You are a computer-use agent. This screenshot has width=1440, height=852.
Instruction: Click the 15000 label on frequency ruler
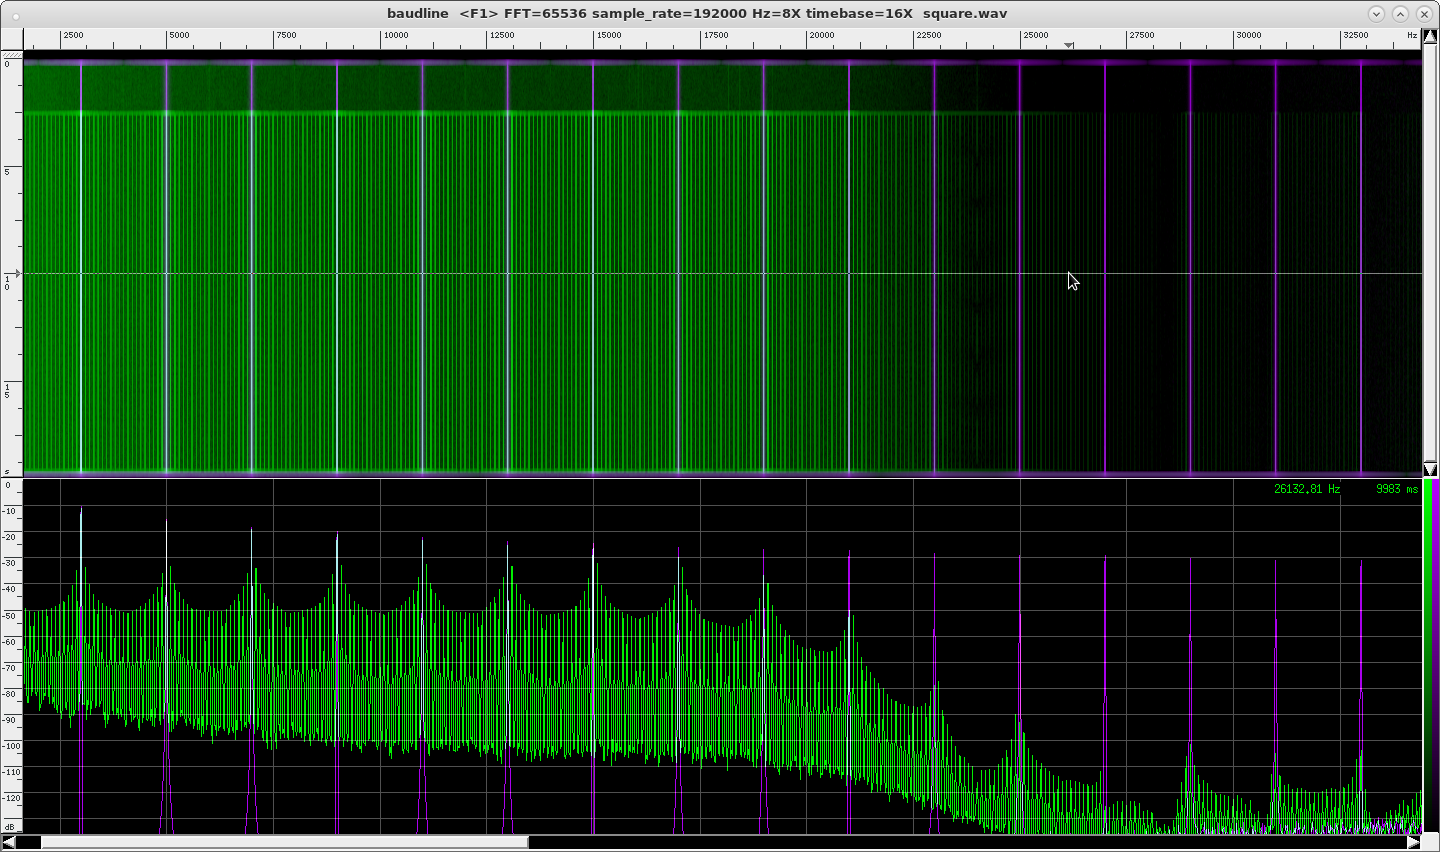point(608,35)
